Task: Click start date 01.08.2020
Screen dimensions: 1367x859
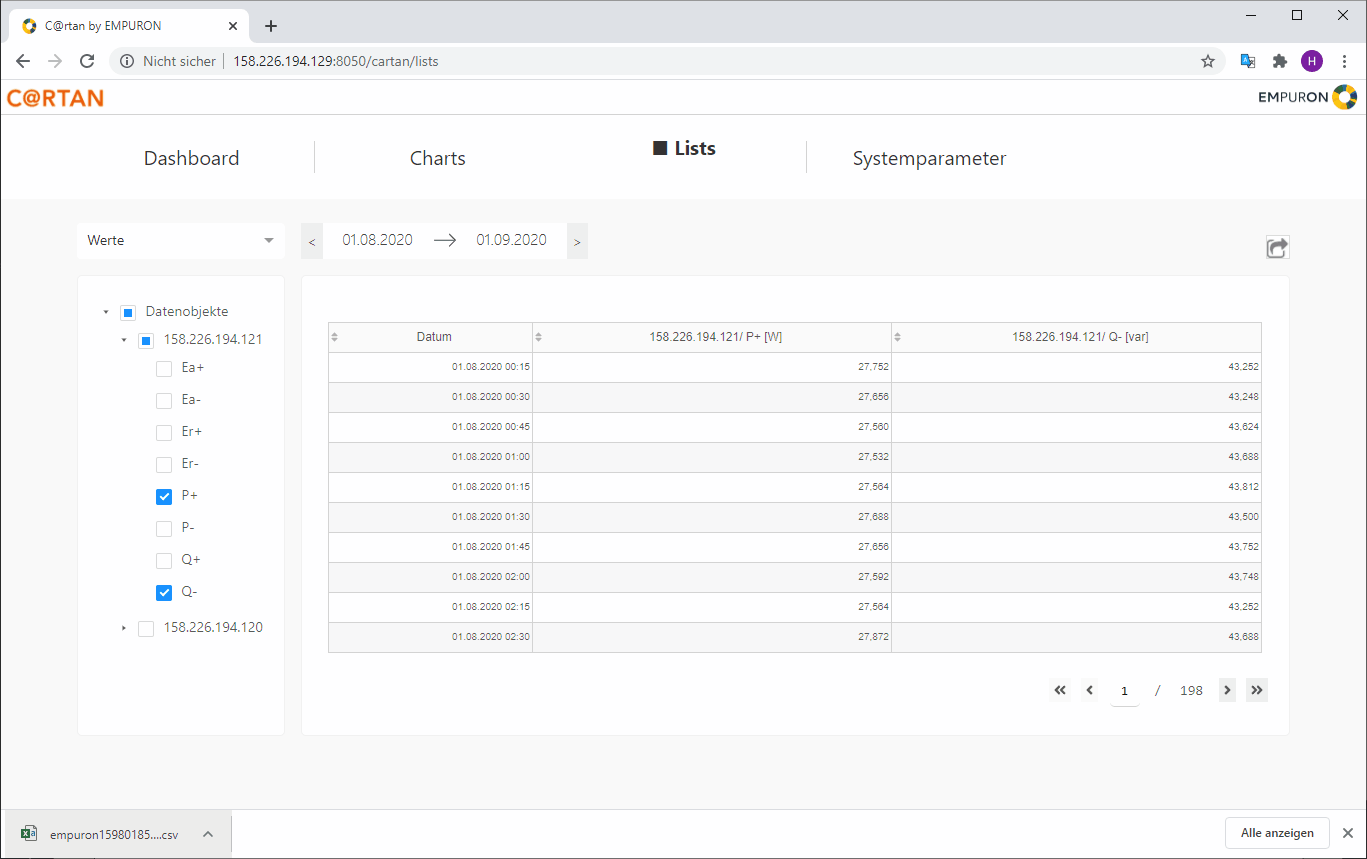Action: pyautogui.click(x=377, y=240)
